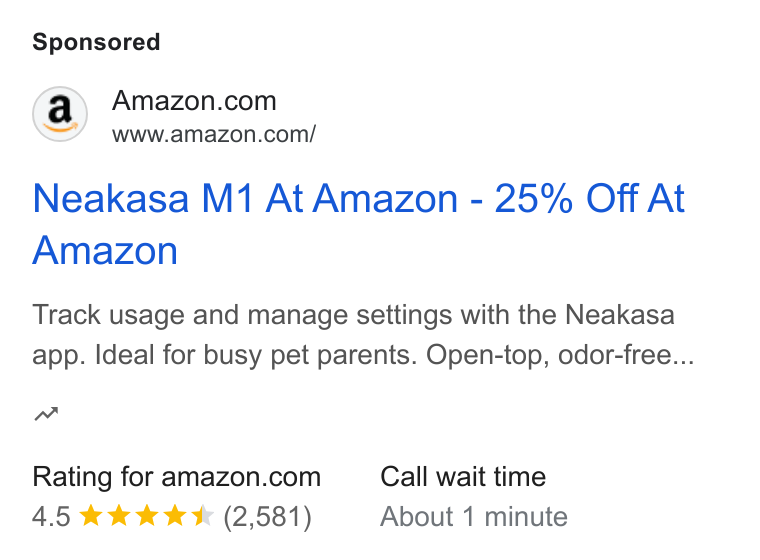Click the word 'Amazon' on headline's second line

(105, 251)
